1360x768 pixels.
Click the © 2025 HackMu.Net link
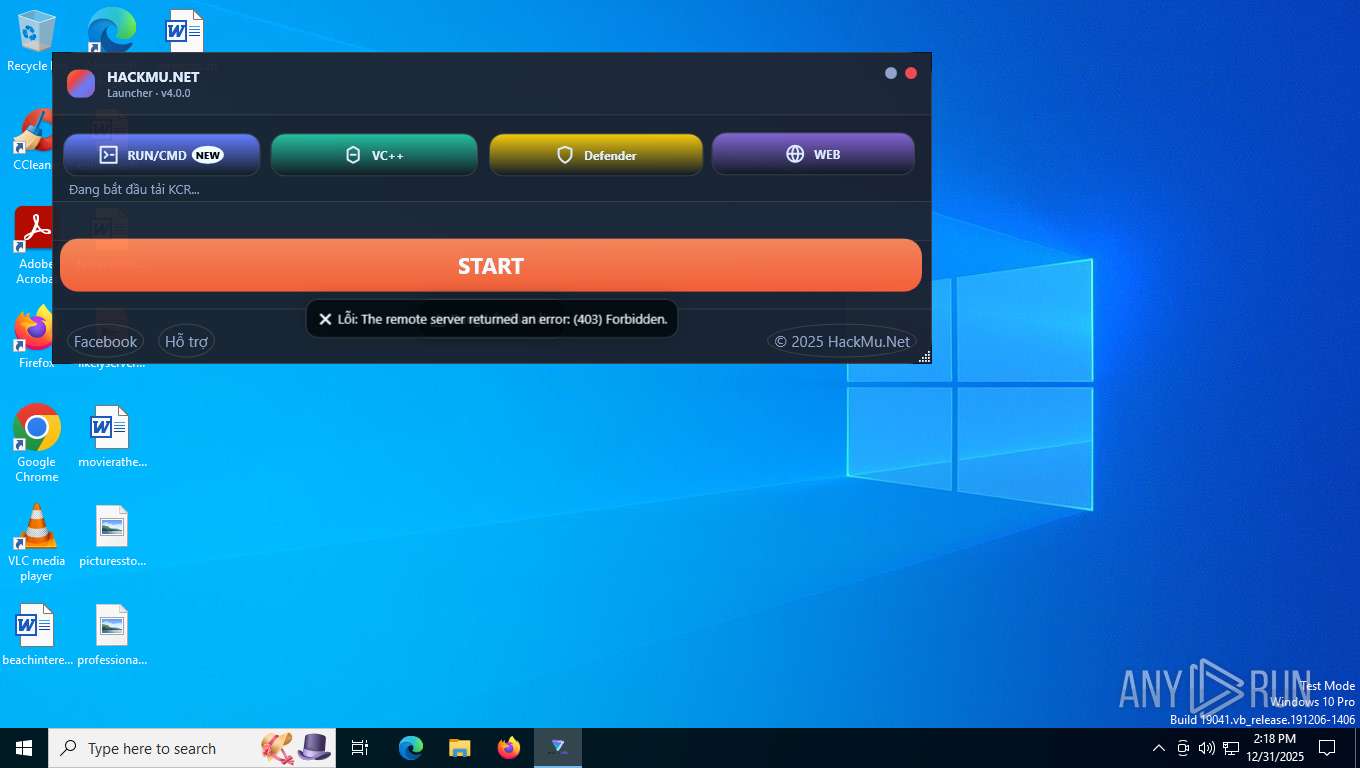point(842,341)
